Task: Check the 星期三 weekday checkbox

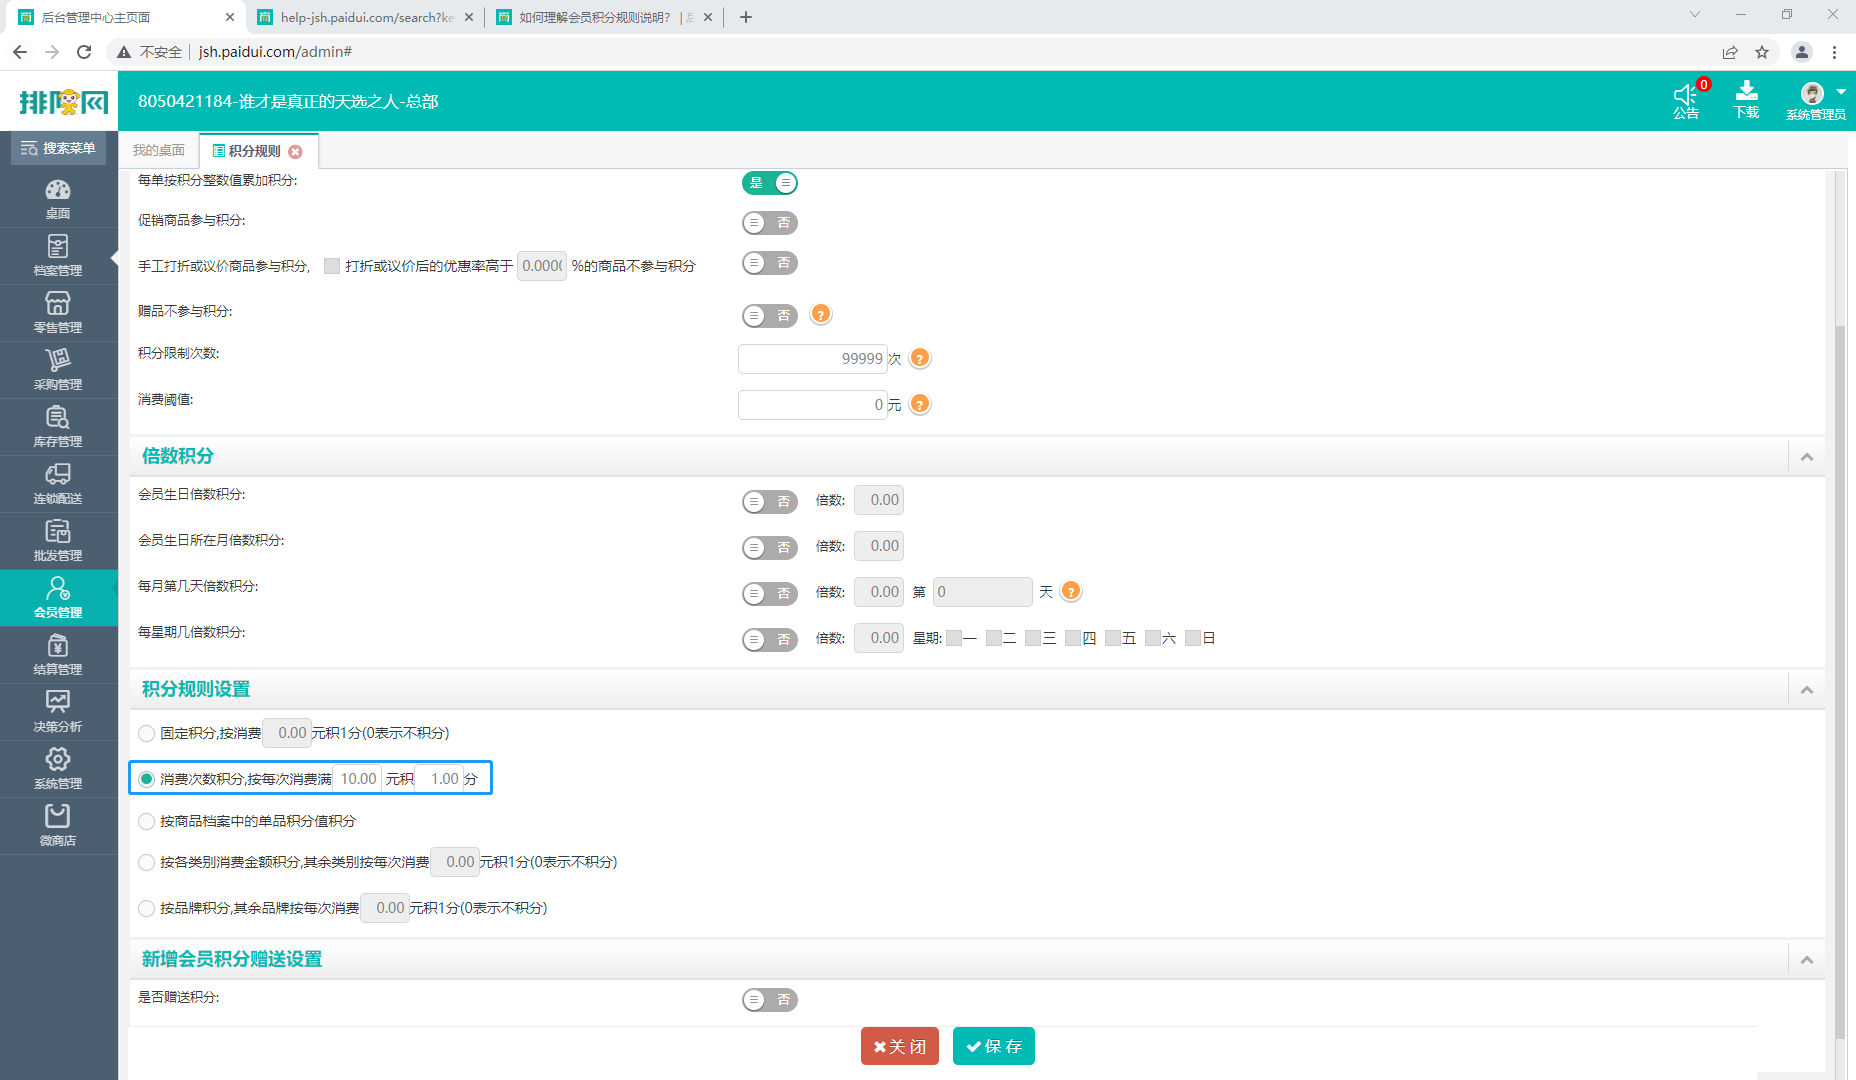Action: [1033, 638]
